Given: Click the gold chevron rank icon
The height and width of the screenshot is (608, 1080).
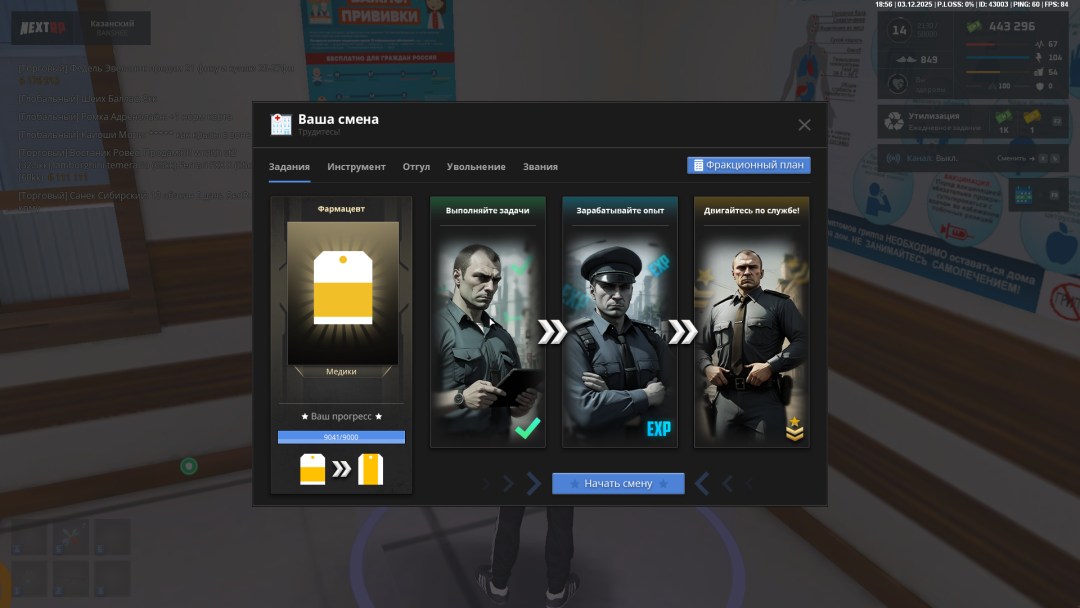Looking at the screenshot, I should pyautogui.click(x=794, y=430).
